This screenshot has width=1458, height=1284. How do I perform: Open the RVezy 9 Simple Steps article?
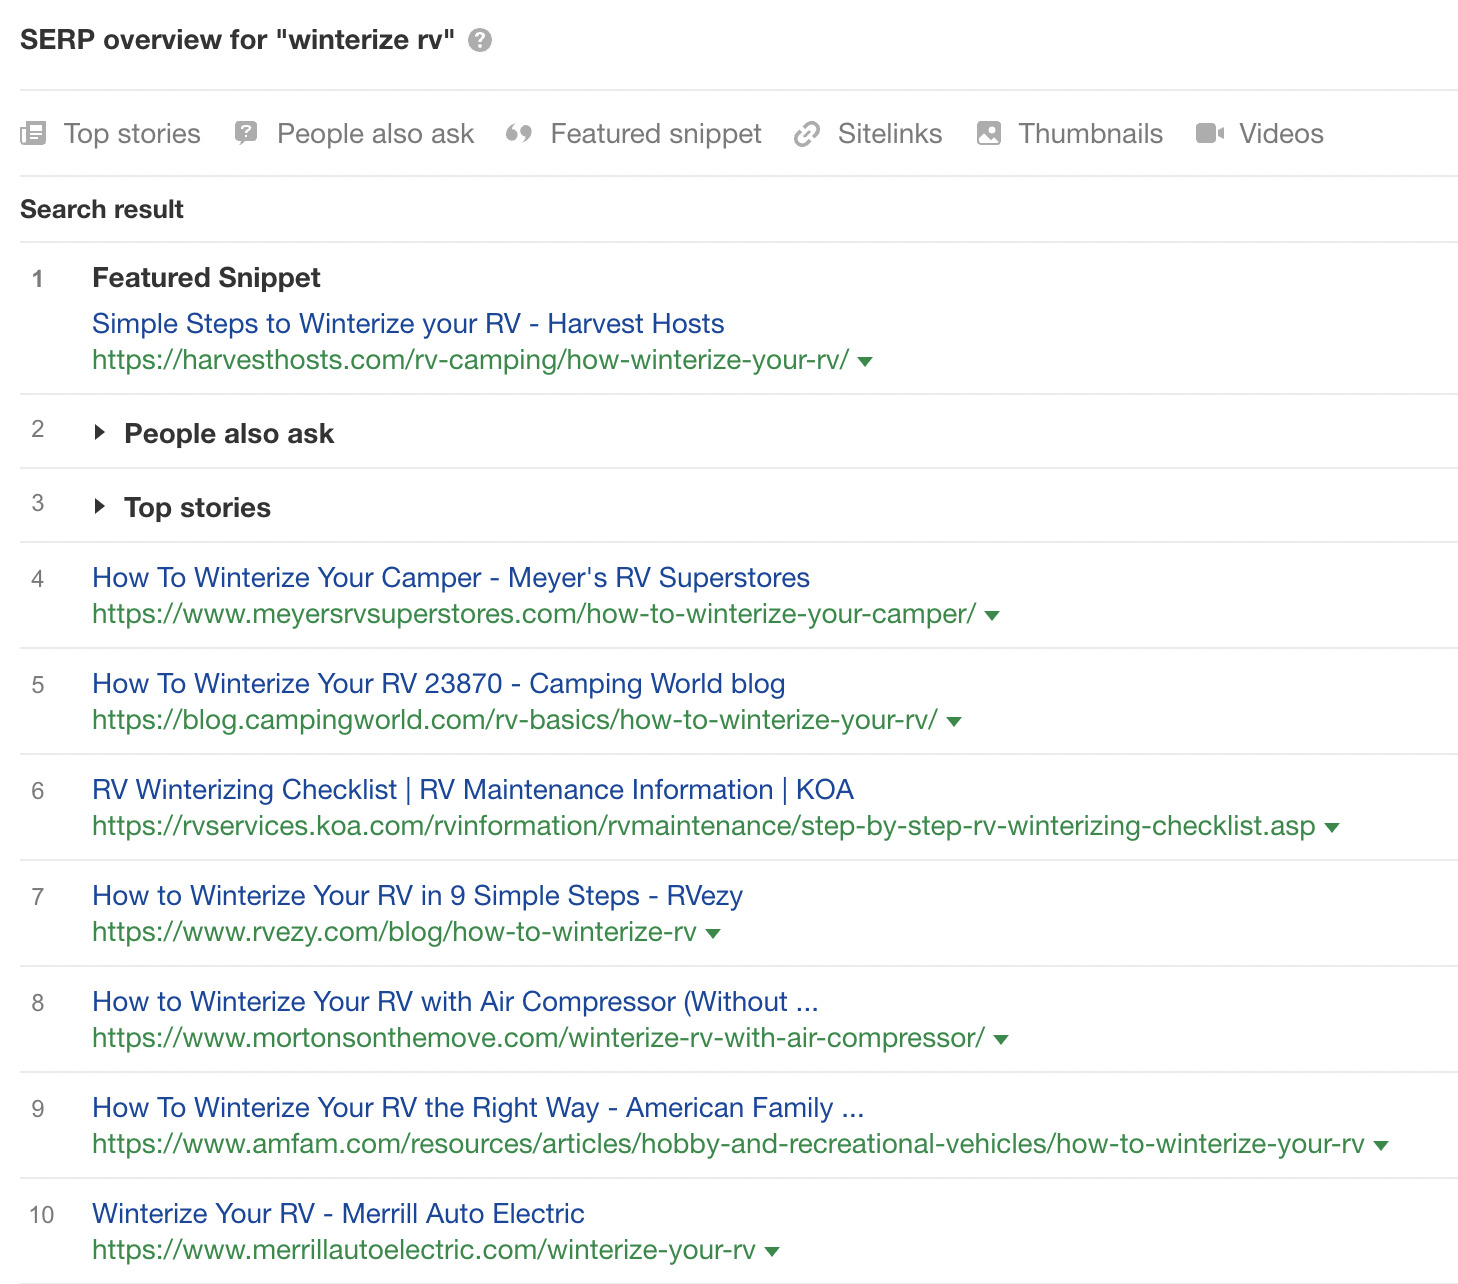pos(417,896)
